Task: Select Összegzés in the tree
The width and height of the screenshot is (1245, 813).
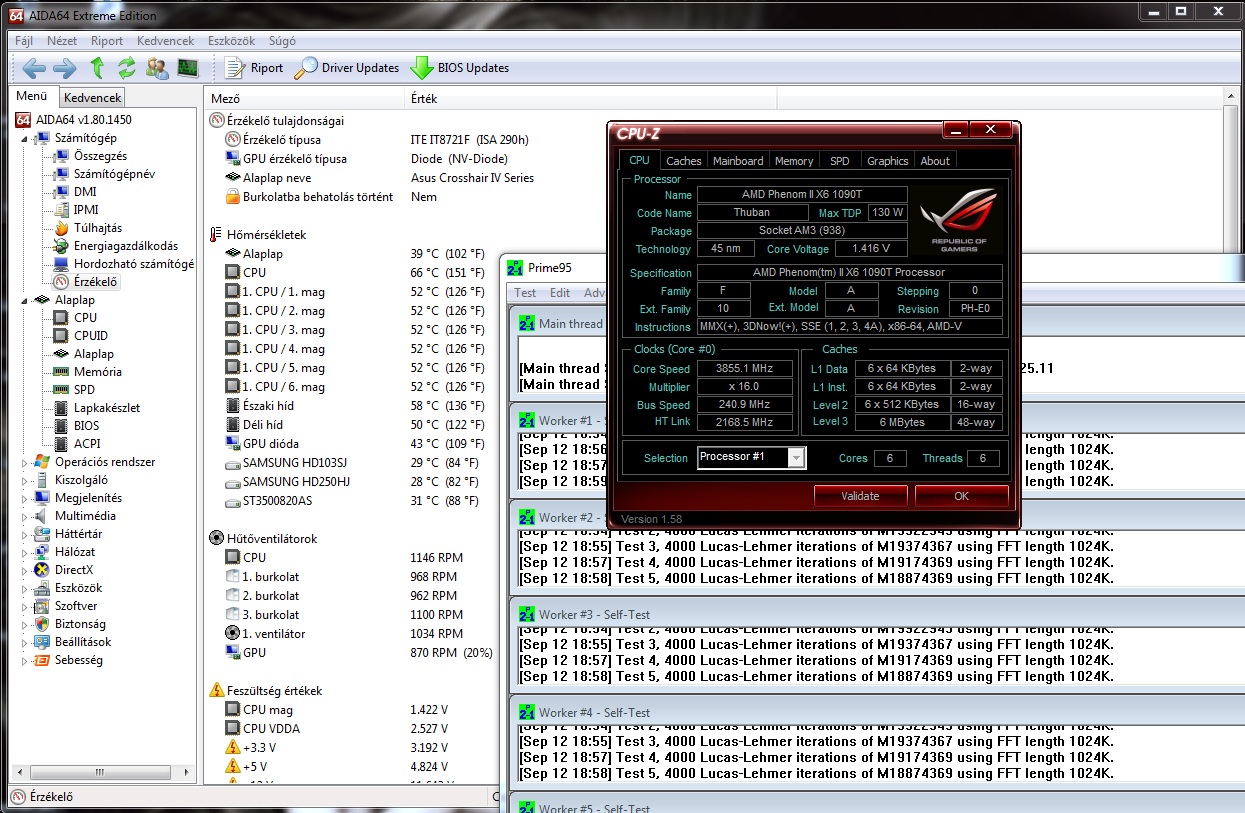Action: pos(100,156)
